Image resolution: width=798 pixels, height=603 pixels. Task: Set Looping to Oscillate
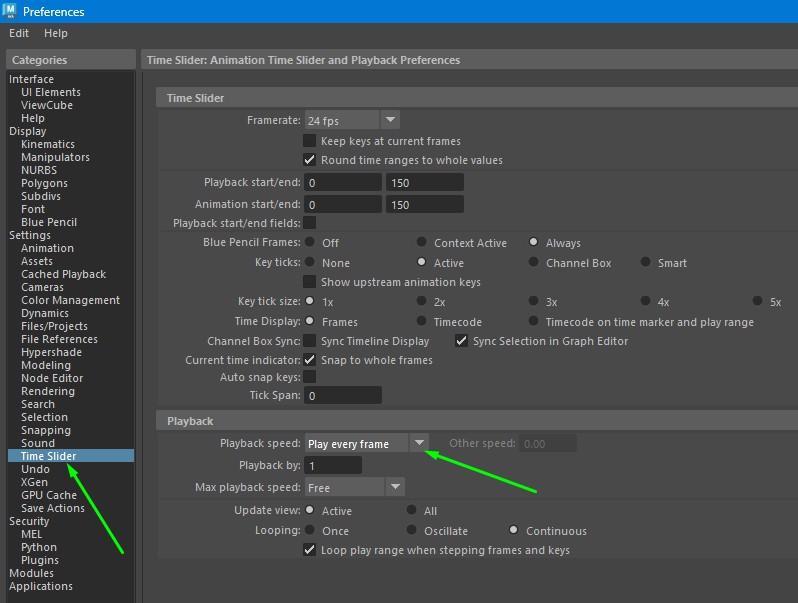412,530
